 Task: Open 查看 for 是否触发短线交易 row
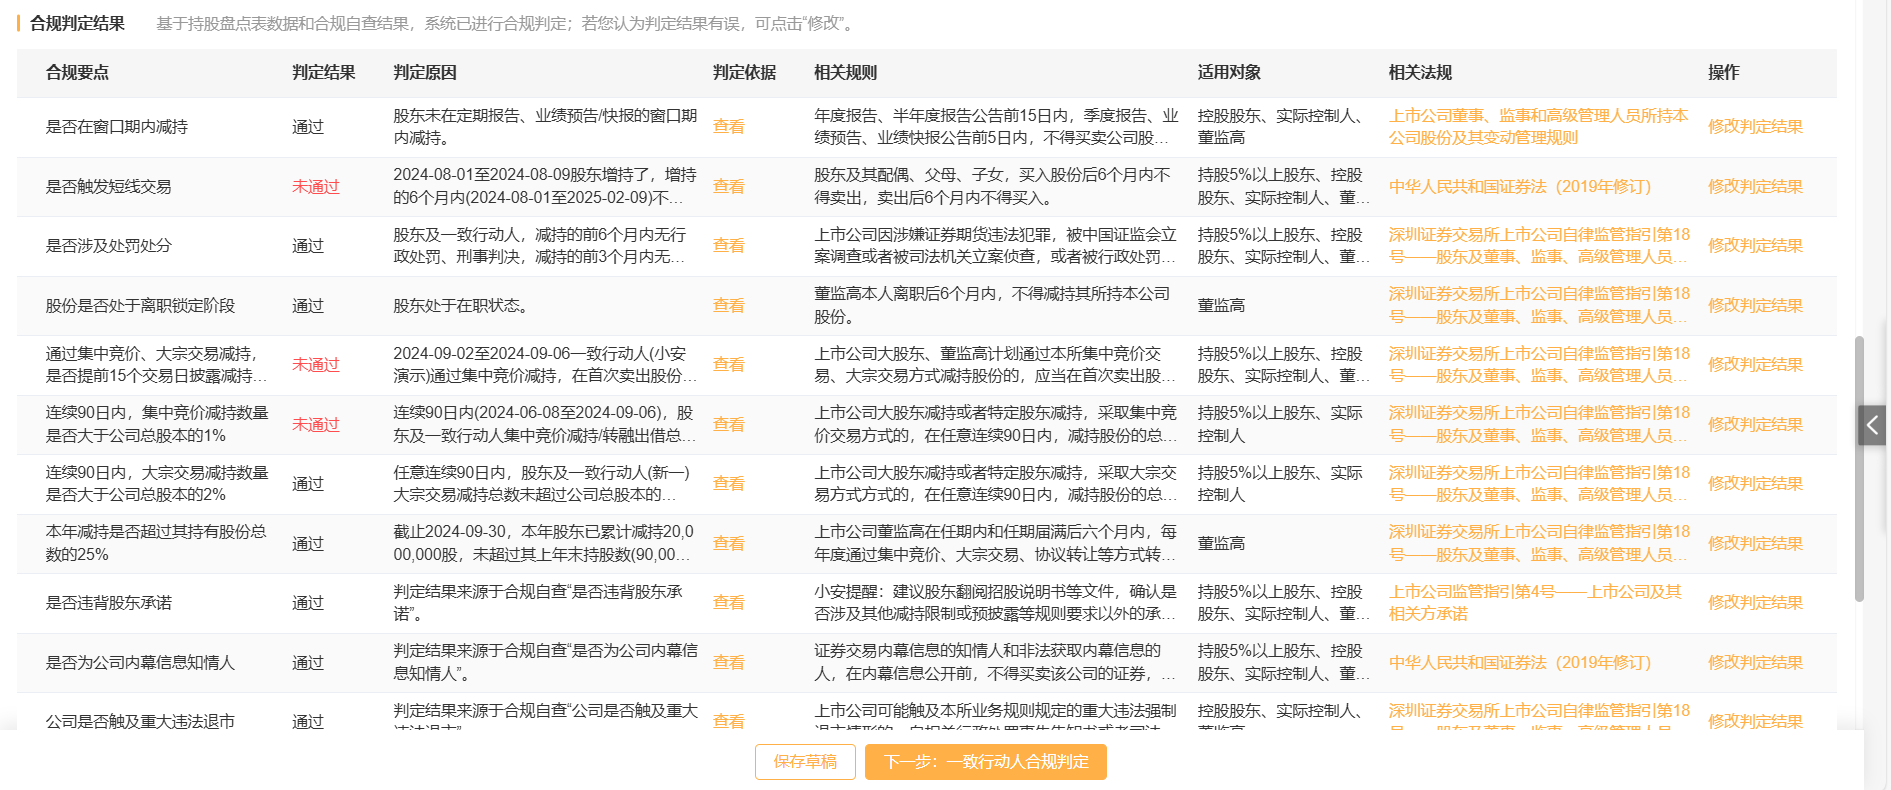728,187
